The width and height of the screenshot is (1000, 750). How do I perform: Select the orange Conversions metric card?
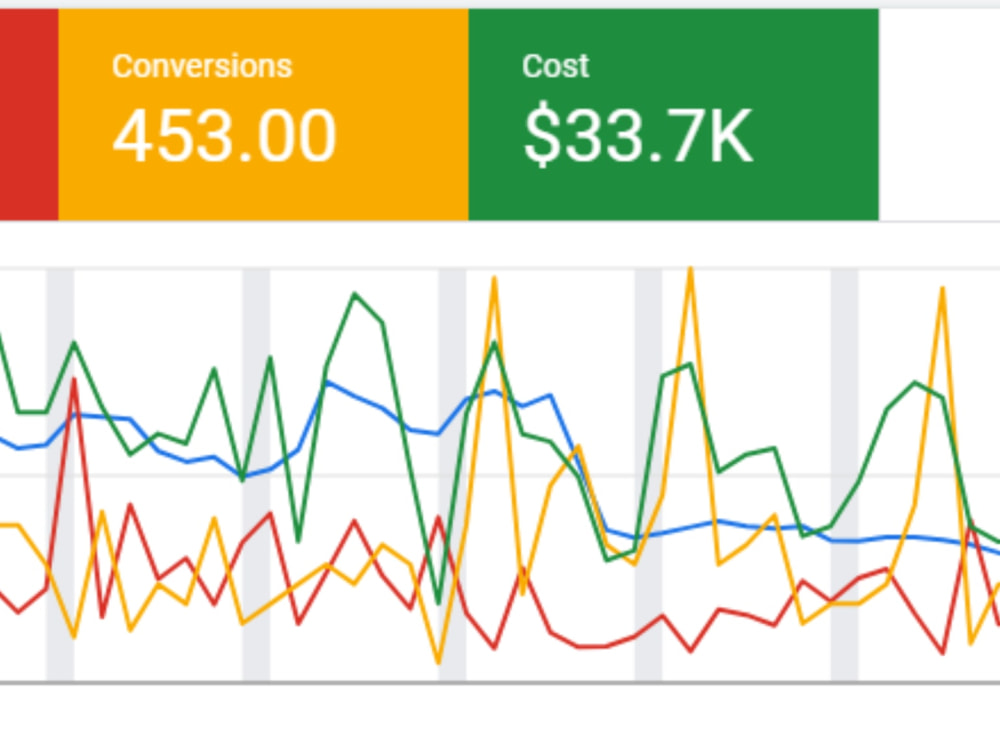pos(263,115)
